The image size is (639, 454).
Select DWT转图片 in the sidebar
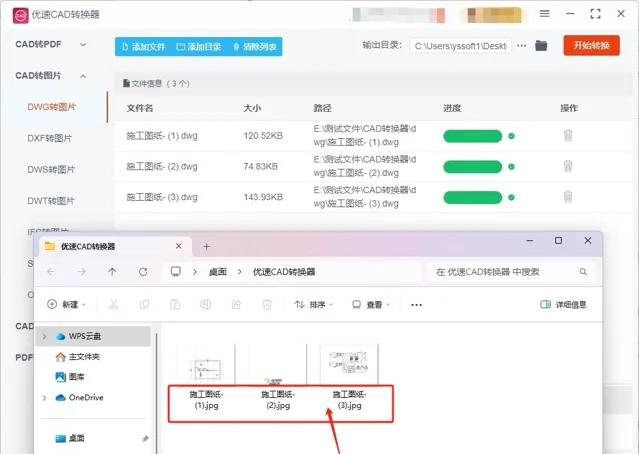tap(51, 201)
